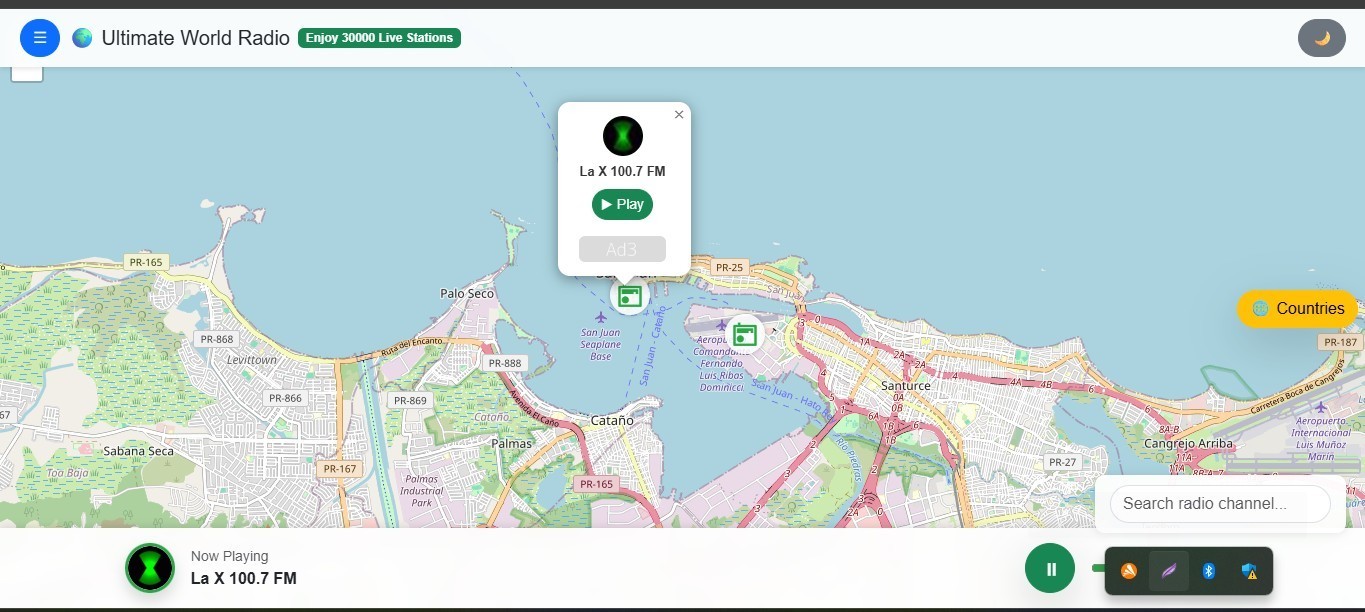Click the Palmas map label
The height and width of the screenshot is (612, 1365).
pyautogui.click(x=512, y=442)
